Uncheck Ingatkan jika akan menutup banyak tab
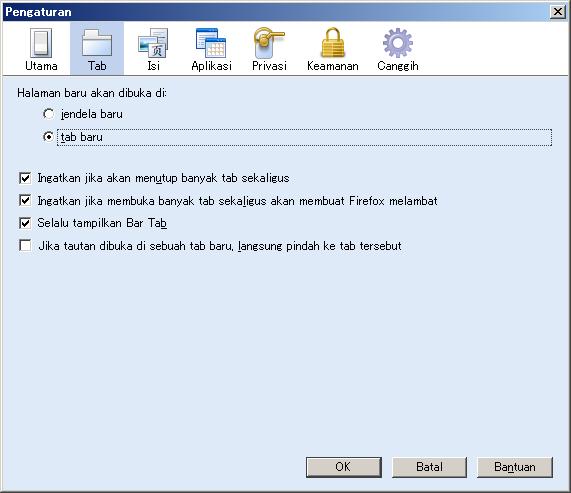 (25, 178)
